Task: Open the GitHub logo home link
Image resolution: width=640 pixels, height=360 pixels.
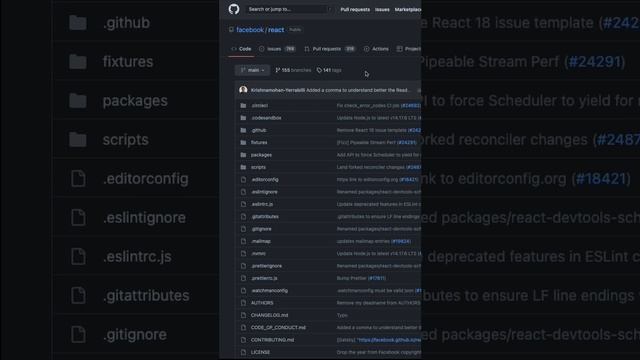Action: coord(234,9)
